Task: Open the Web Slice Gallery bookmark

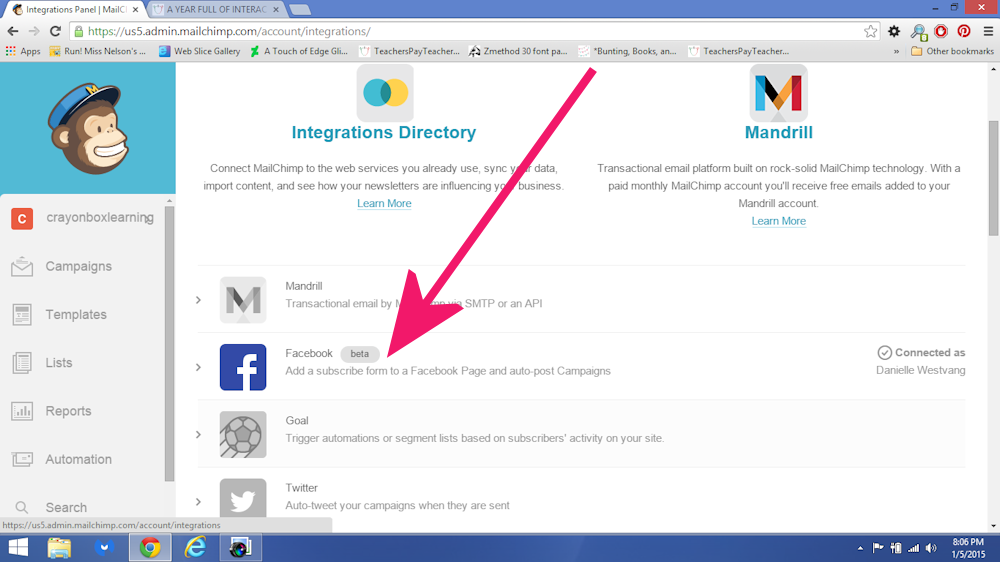Action: click(x=200, y=51)
